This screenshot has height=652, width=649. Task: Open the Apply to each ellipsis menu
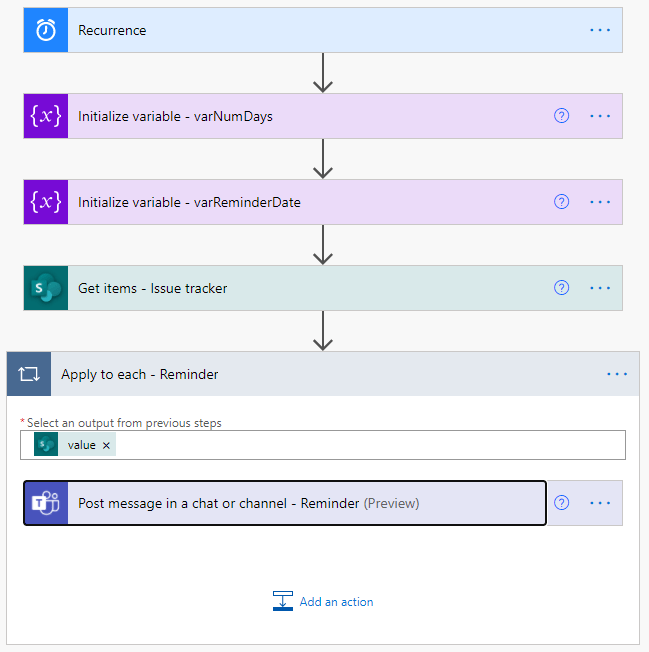click(x=617, y=374)
